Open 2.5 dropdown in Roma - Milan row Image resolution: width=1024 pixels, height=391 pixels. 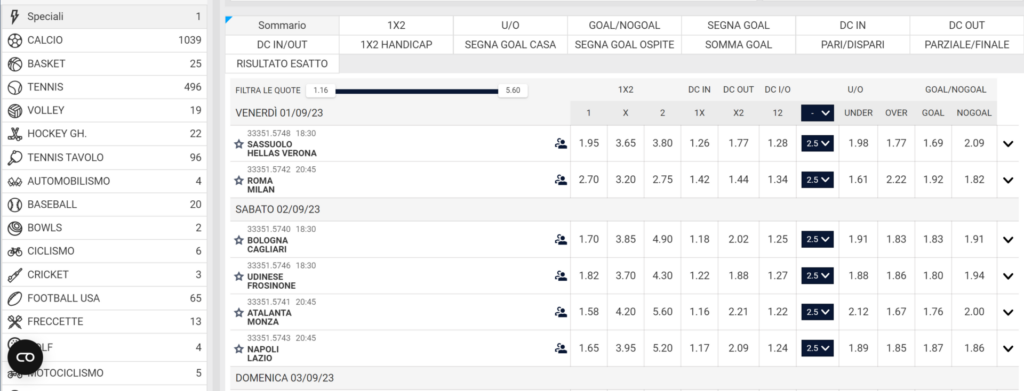[817, 180]
